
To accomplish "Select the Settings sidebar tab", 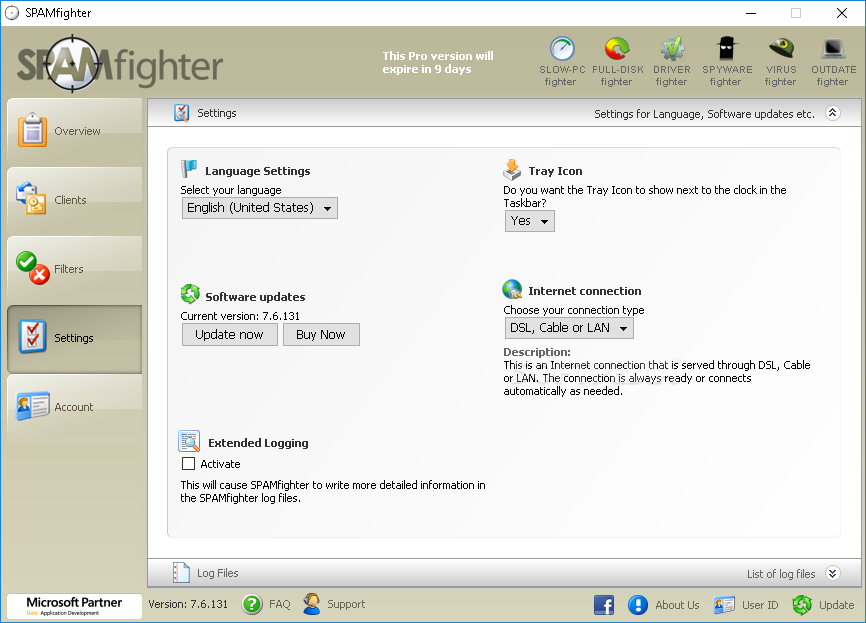I will click(75, 338).
